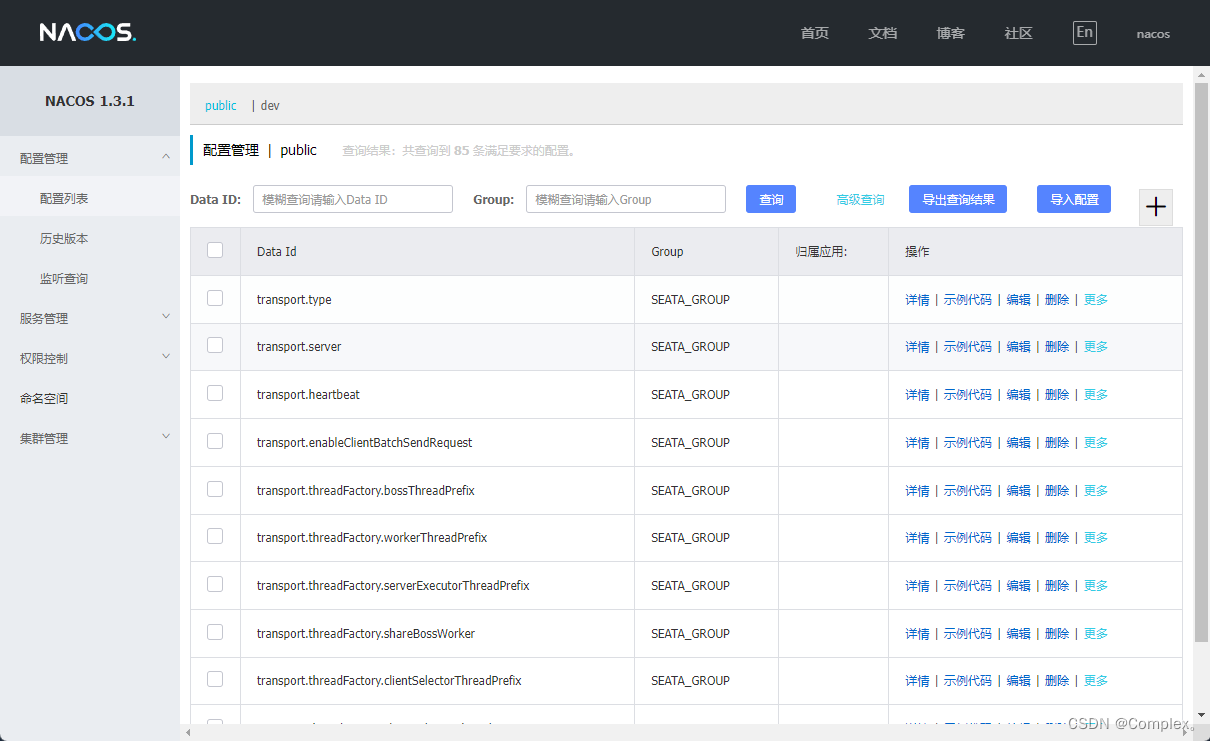
Task: Expand the 服务管理 sidebar section
Action: [x=90, y=318]
